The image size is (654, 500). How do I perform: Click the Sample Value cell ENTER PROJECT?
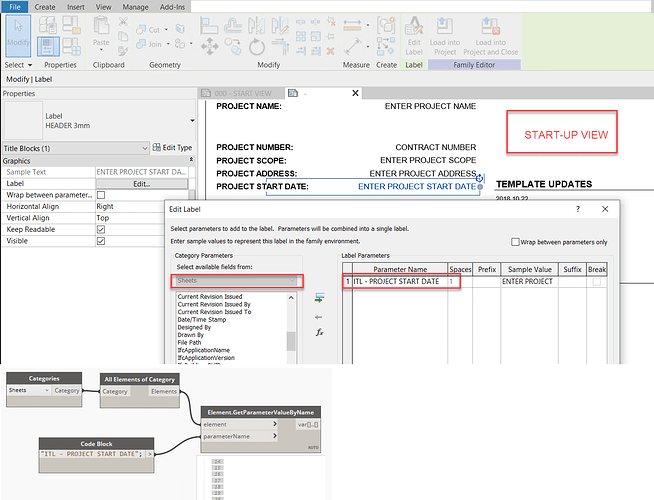pyautogui.click(x=529, y=282)
